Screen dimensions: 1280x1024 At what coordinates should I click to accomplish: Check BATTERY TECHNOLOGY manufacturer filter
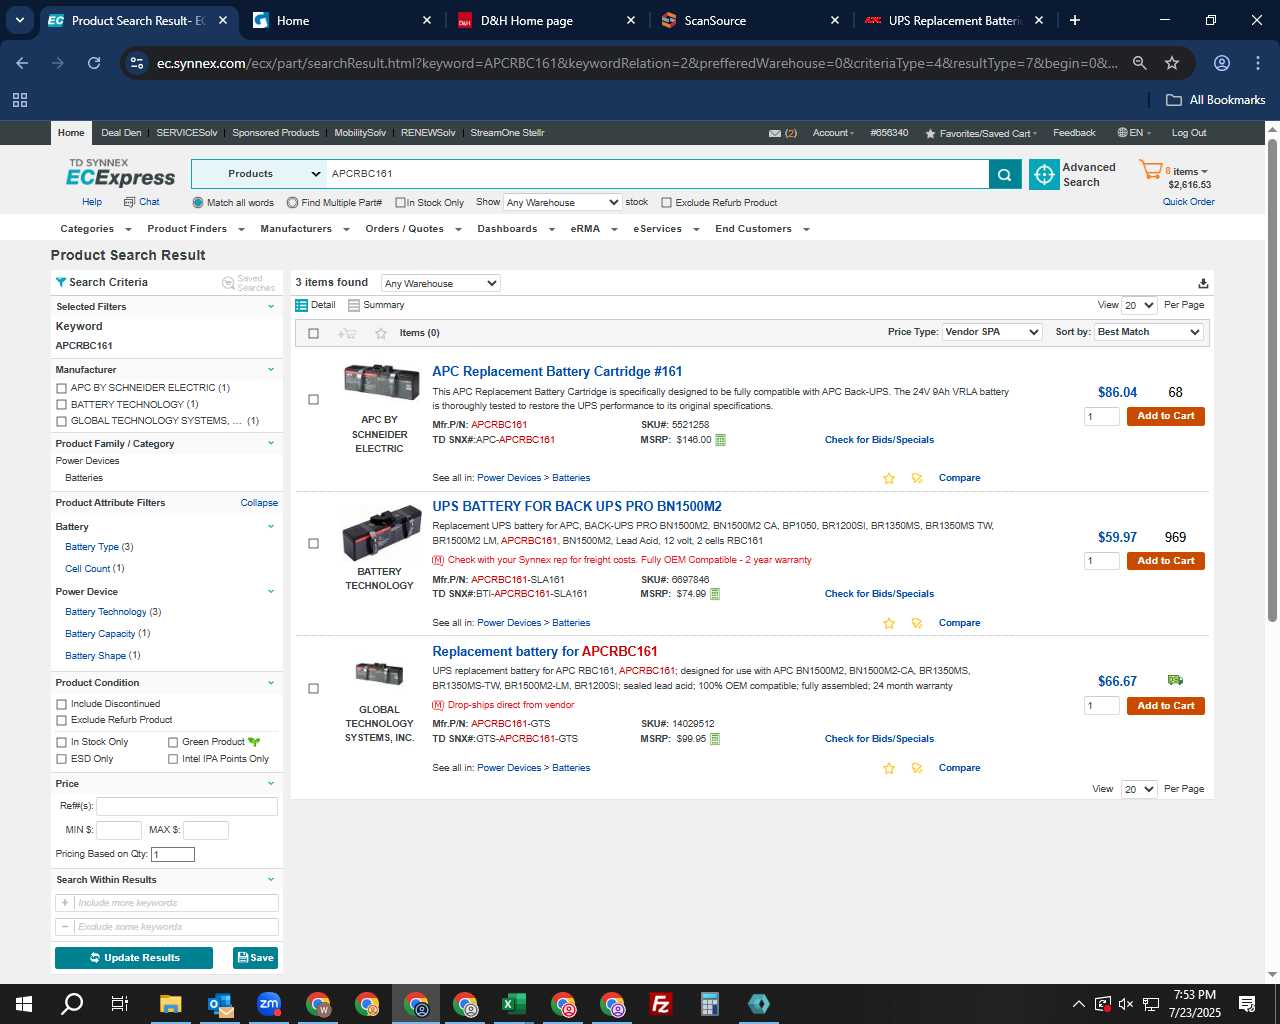tap(62, 405)
